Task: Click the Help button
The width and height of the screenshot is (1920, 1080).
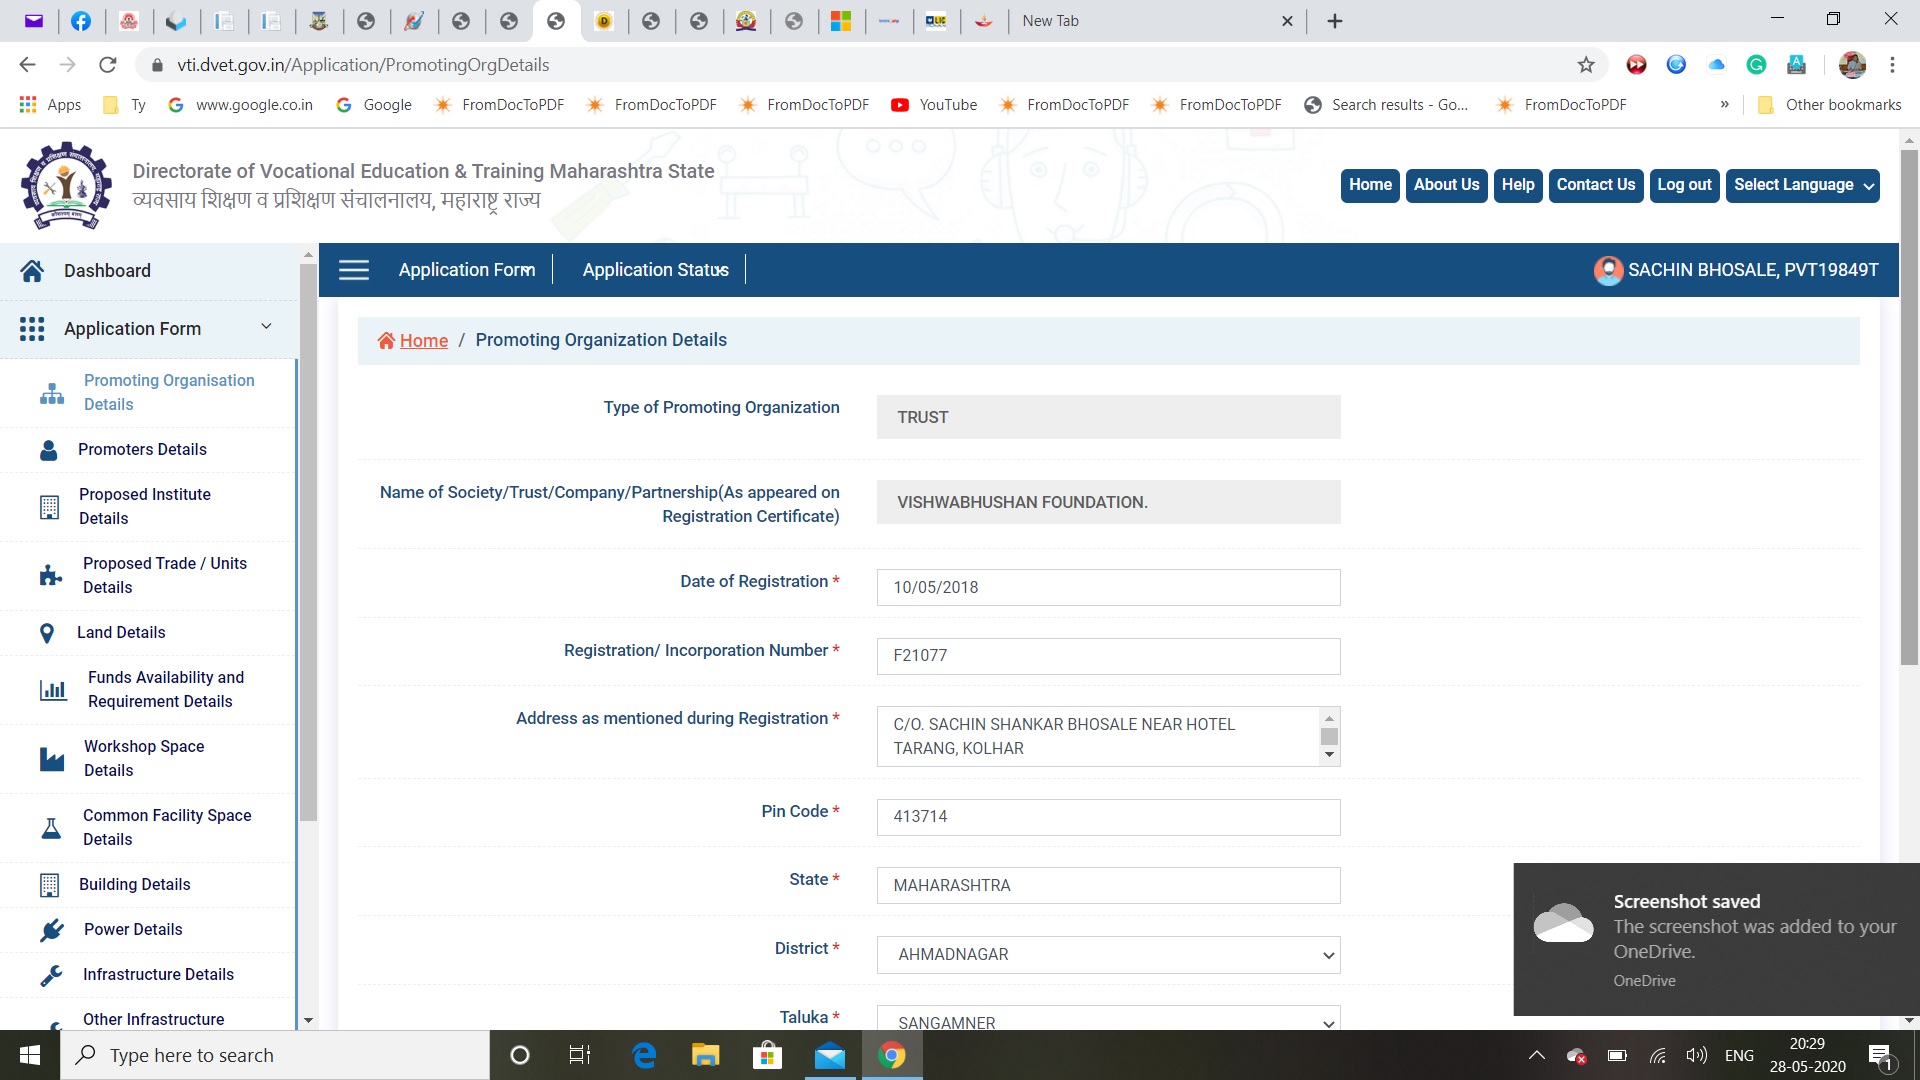Action: point(1518,185)
